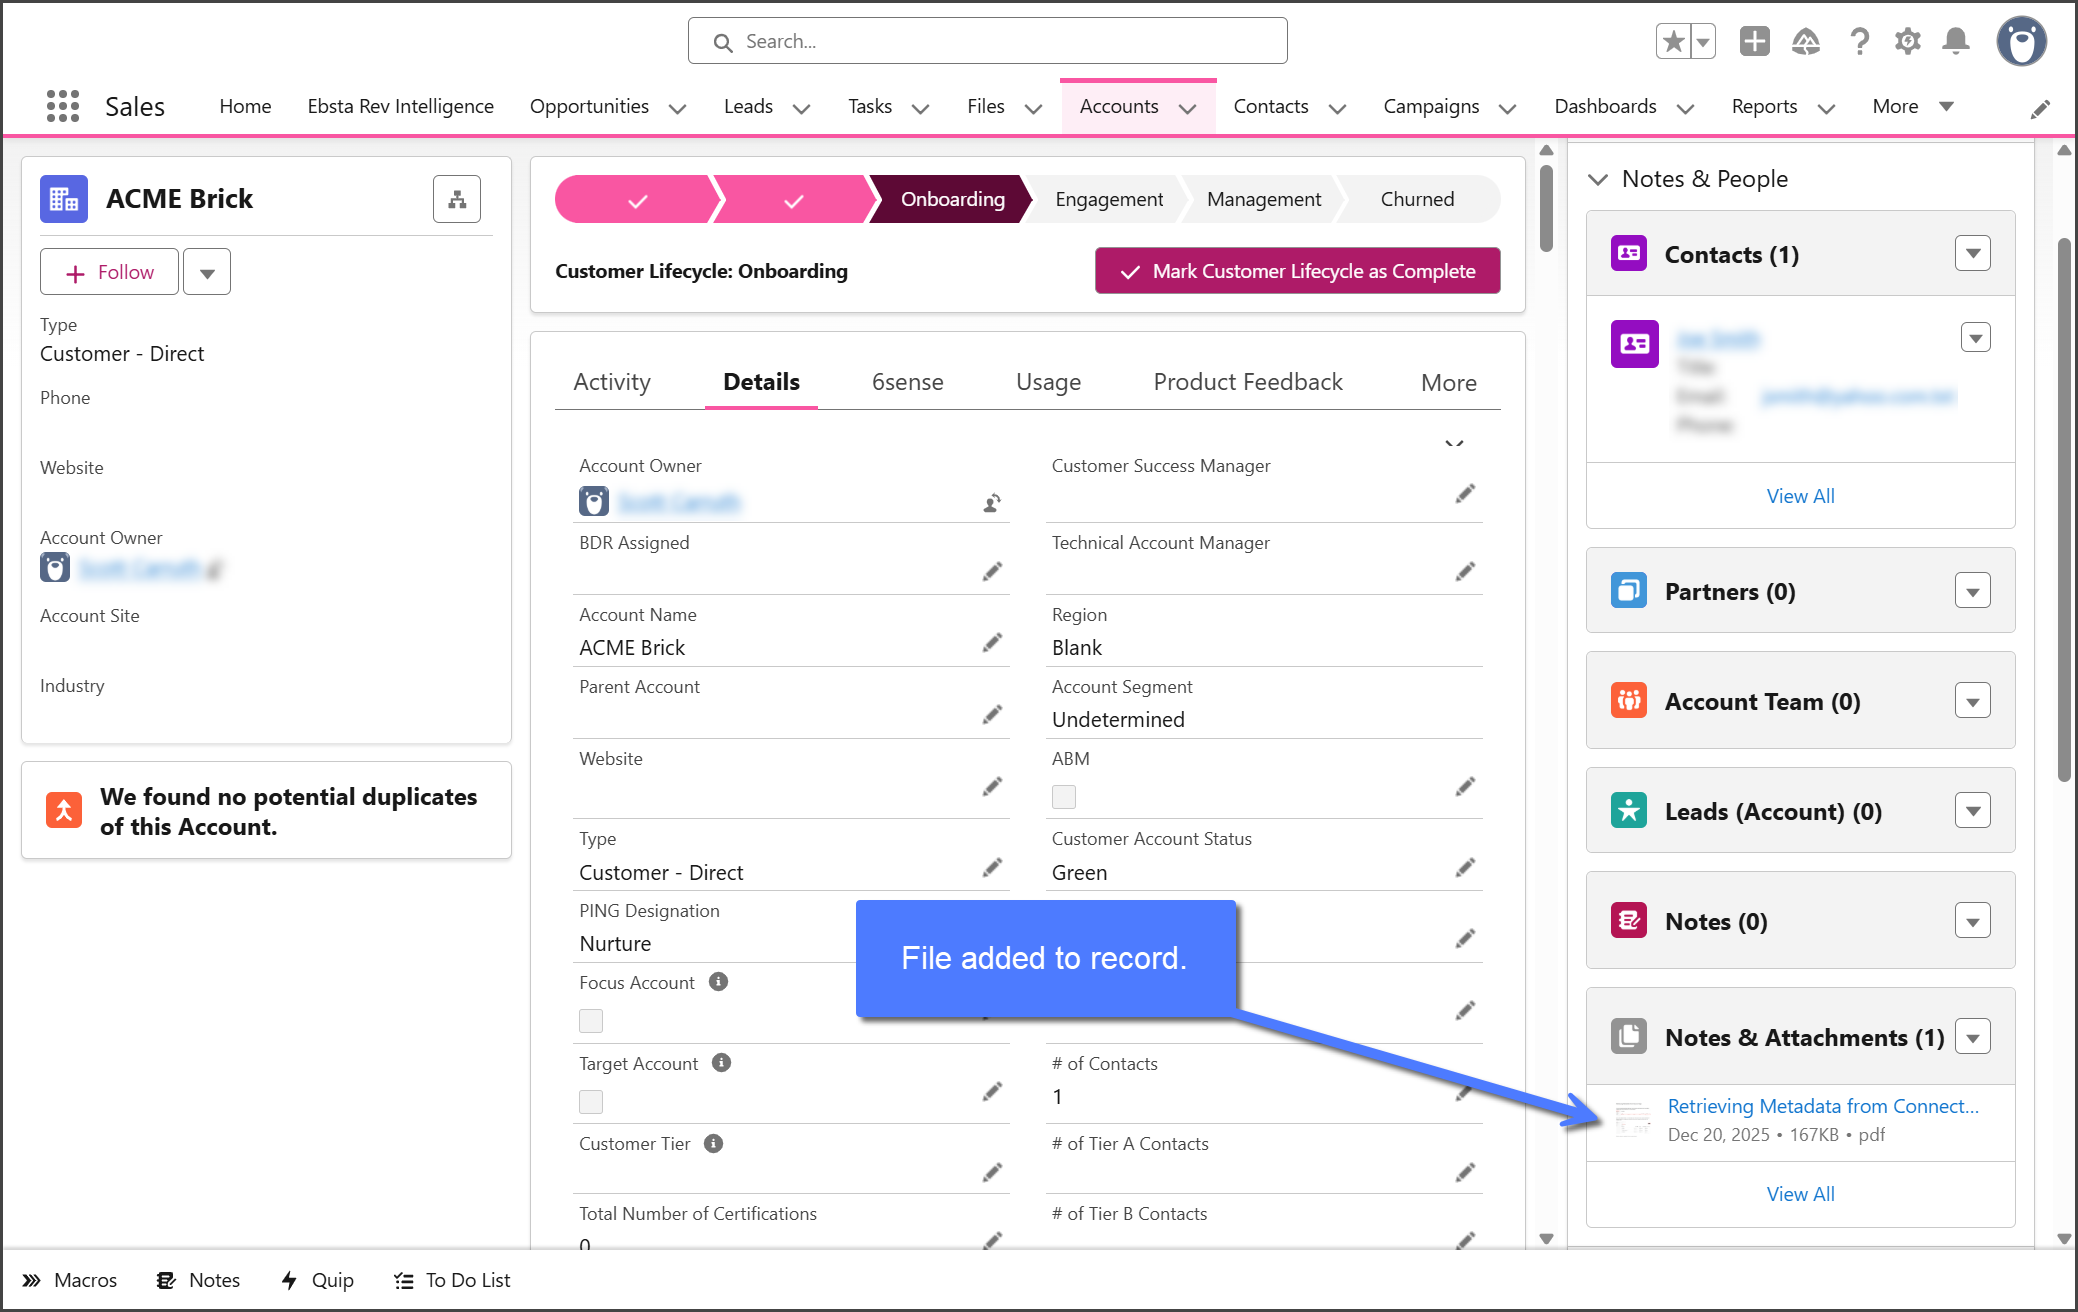Toggle the ABM checkbox
This screenshot has width=2078, height=1312.
coord(1064,797)
